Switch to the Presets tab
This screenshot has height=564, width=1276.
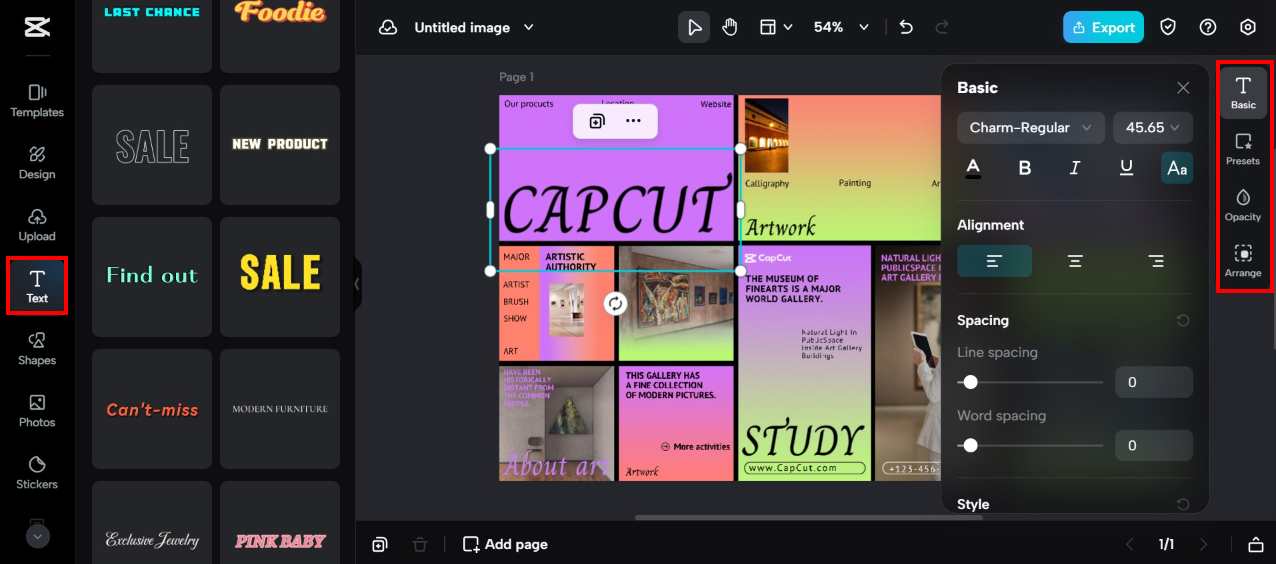point(1243,149)
